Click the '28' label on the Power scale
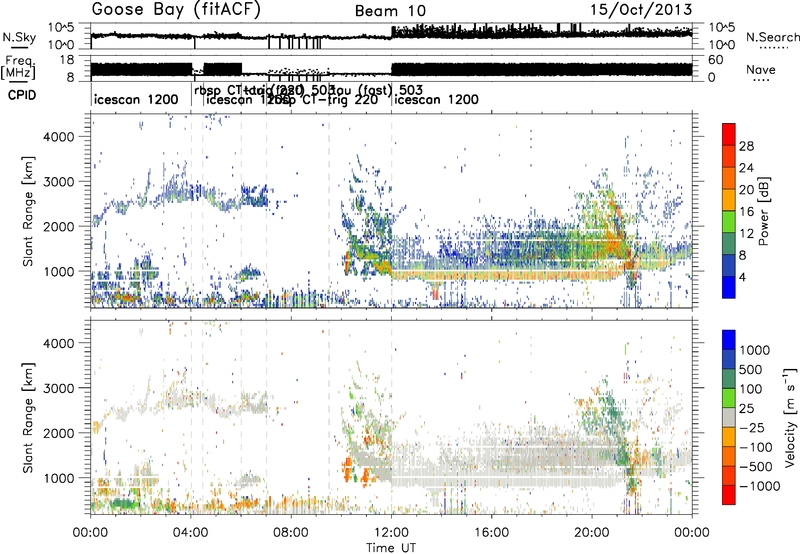This screenshot has width=800, height=554. [x=746, y=146]
